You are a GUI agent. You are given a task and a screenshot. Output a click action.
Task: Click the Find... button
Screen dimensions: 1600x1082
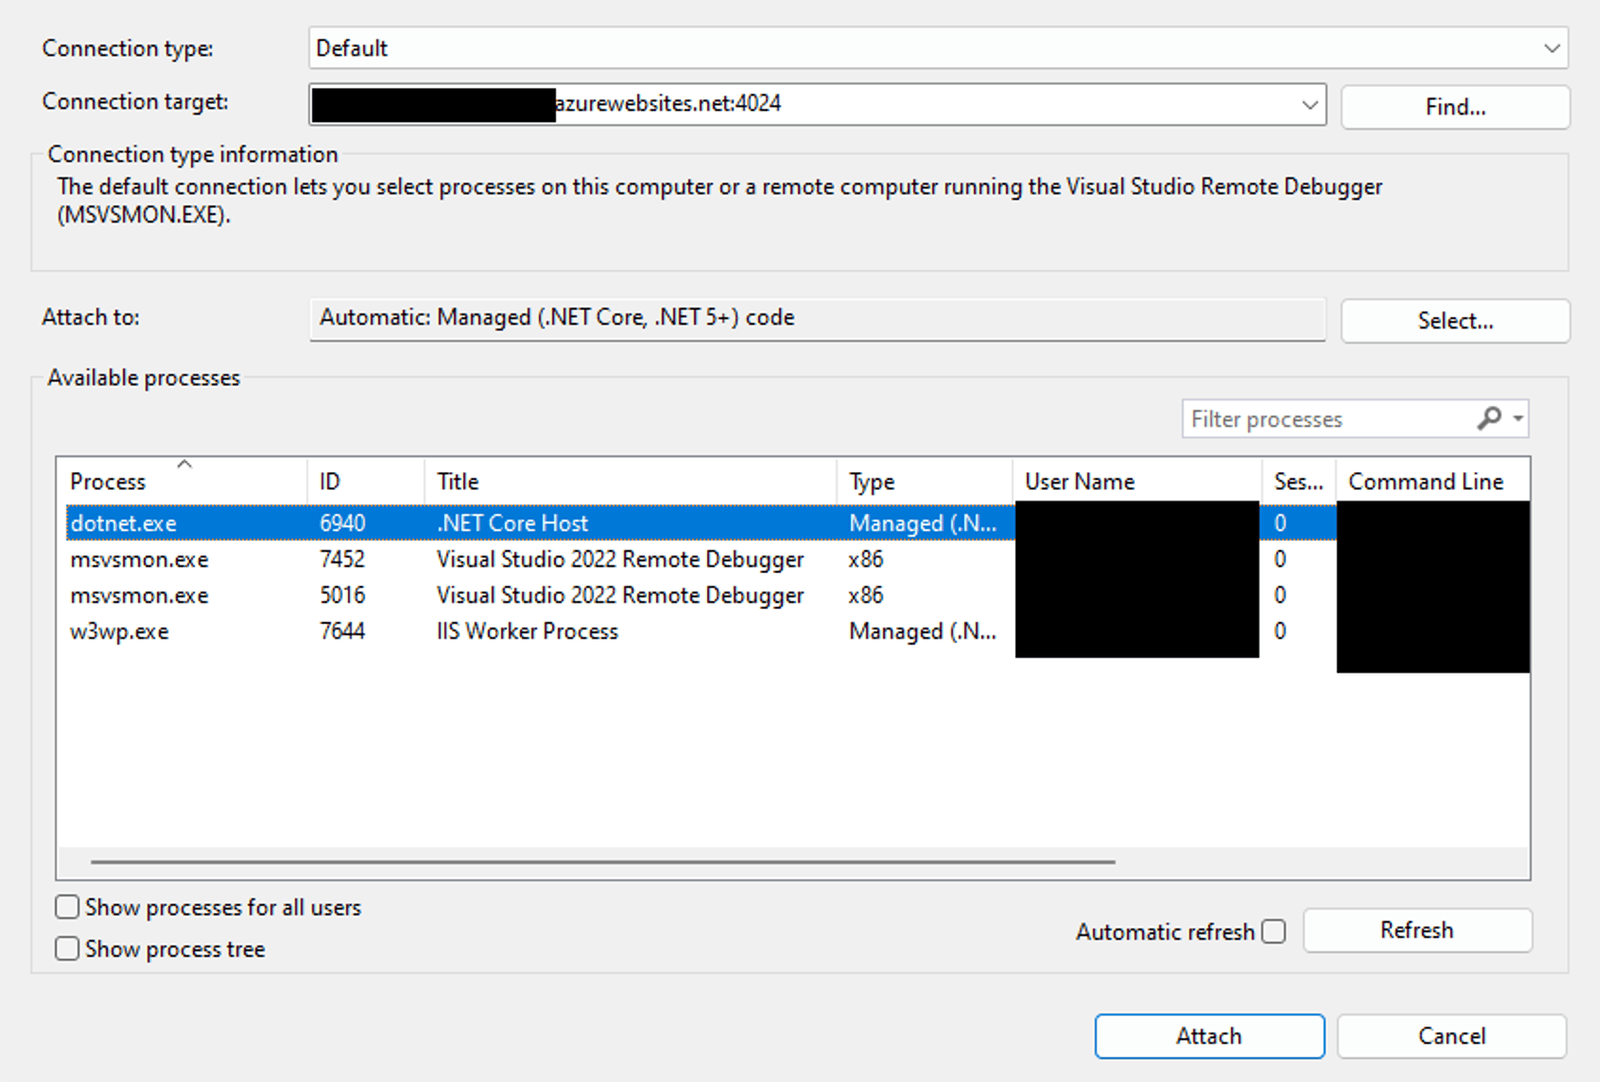coord(1455,106)
